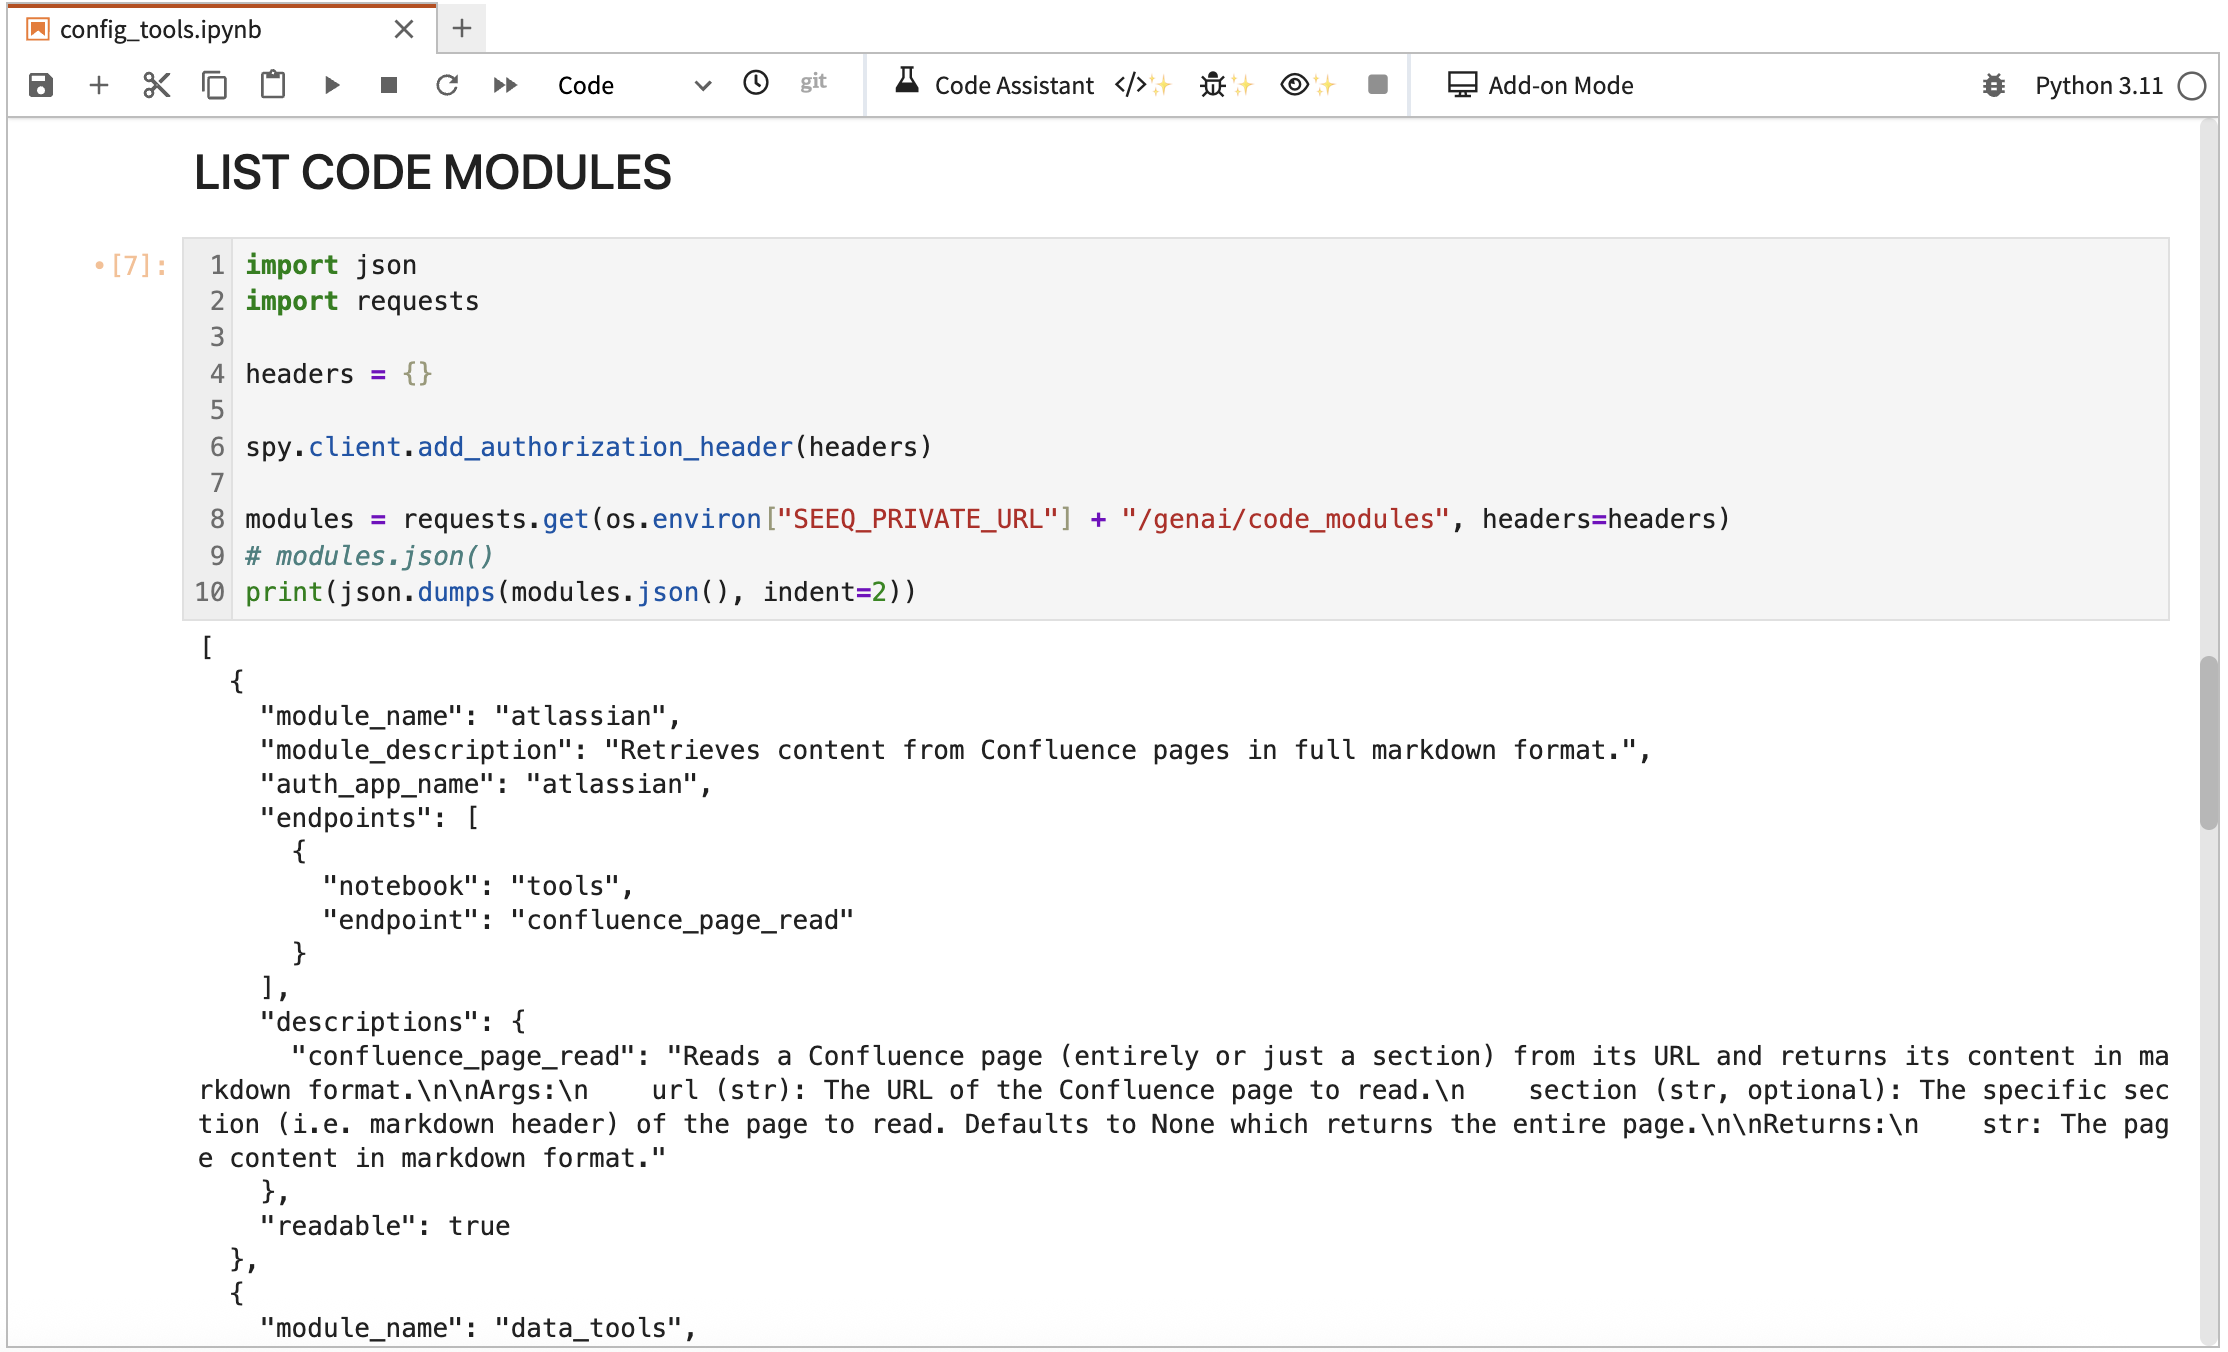2228x1352 pixels.
Task: Cut the selected cell
Action: tap(157, 85)
